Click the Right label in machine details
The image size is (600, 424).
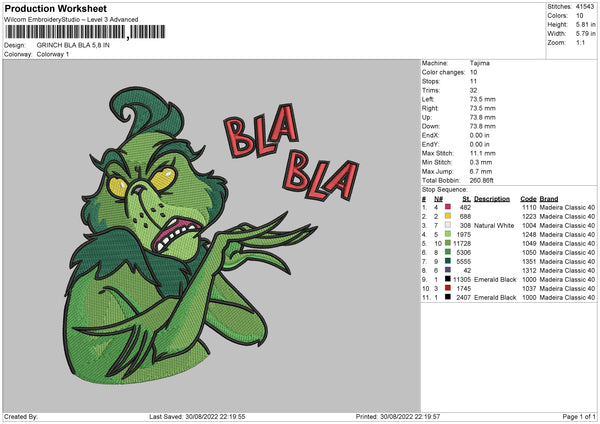click(430, 108)
